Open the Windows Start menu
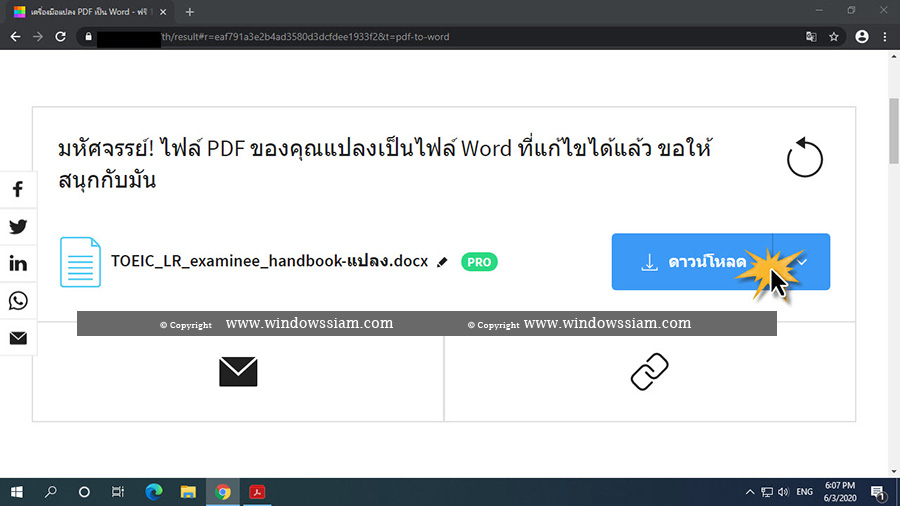This screenshot has width=900, height=506. (17, 492)
